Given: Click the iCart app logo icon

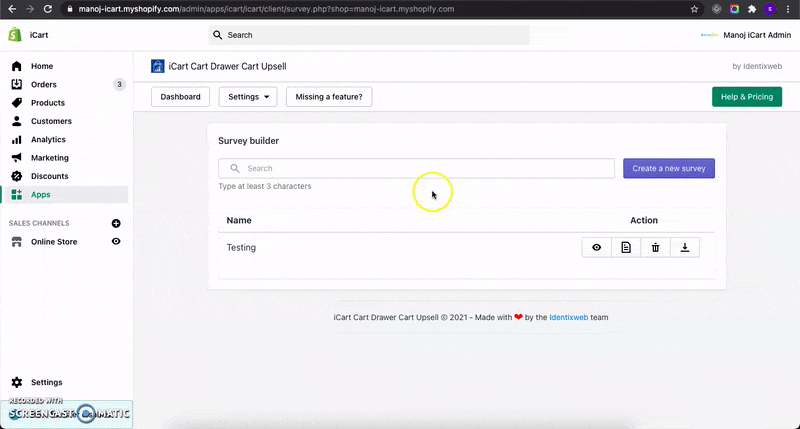Looking at the screenshot, I should [158, 66].
